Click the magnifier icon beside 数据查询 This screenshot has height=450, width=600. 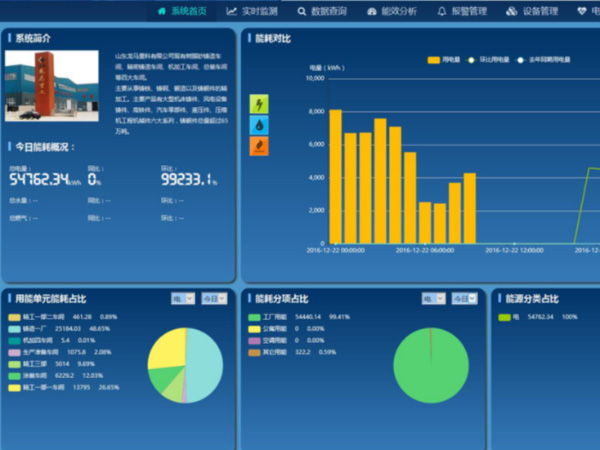pos(302,12)
